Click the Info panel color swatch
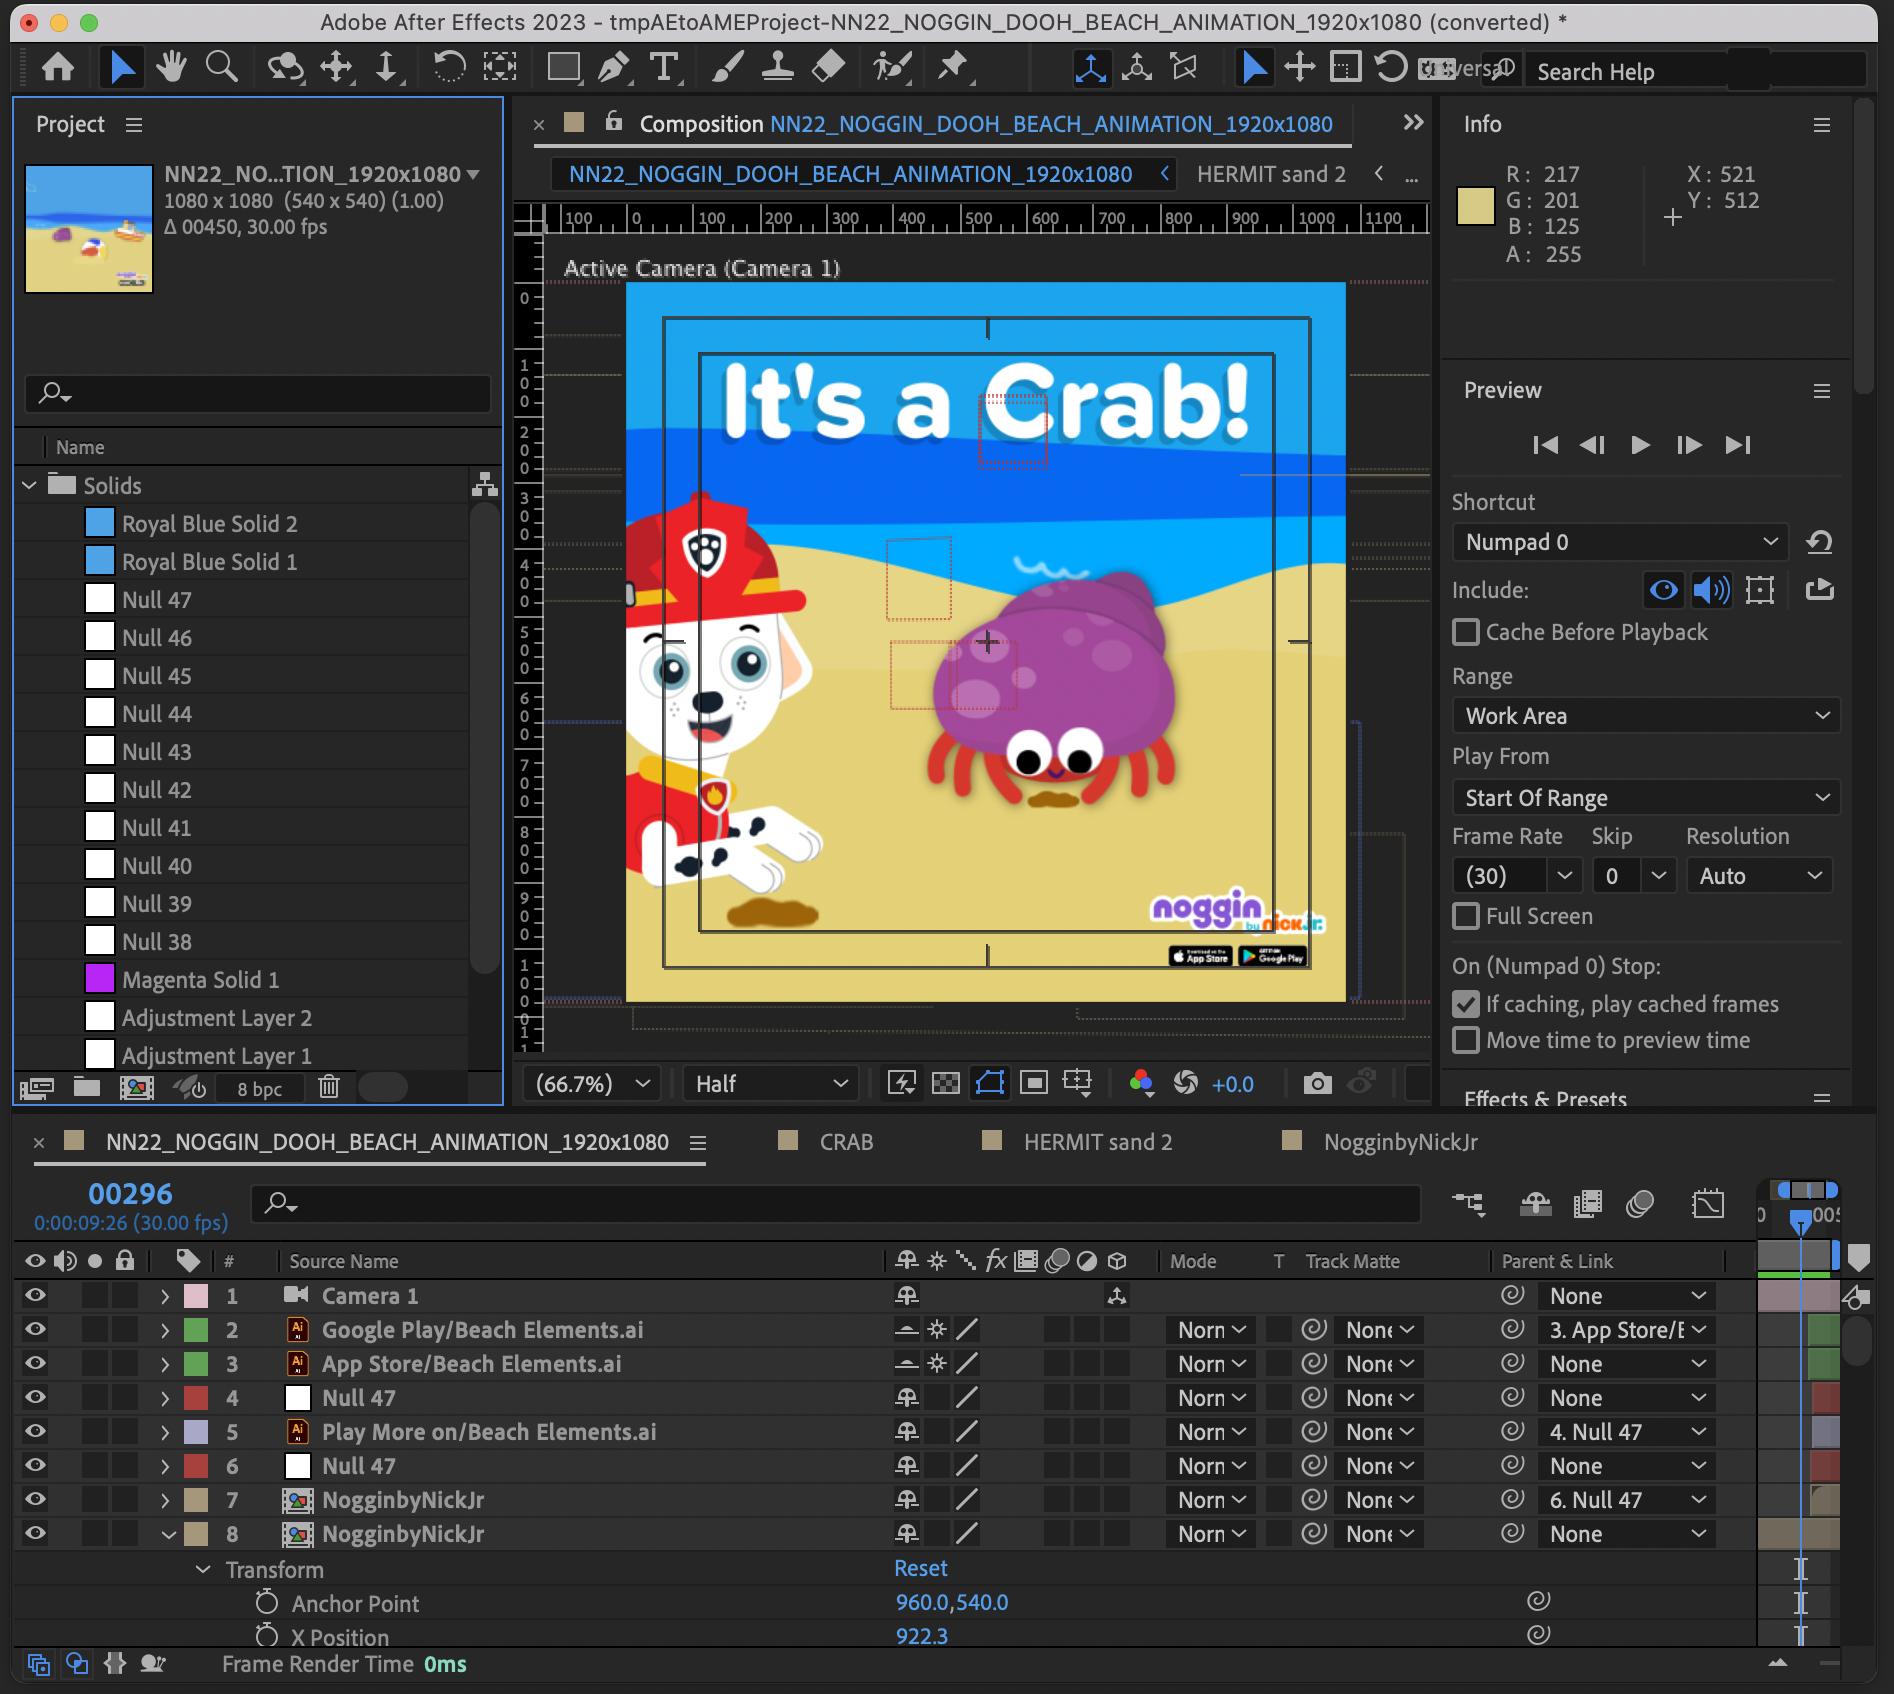The width and height of the screenshot is (1894, 1694). click(x=1475, y=206)
